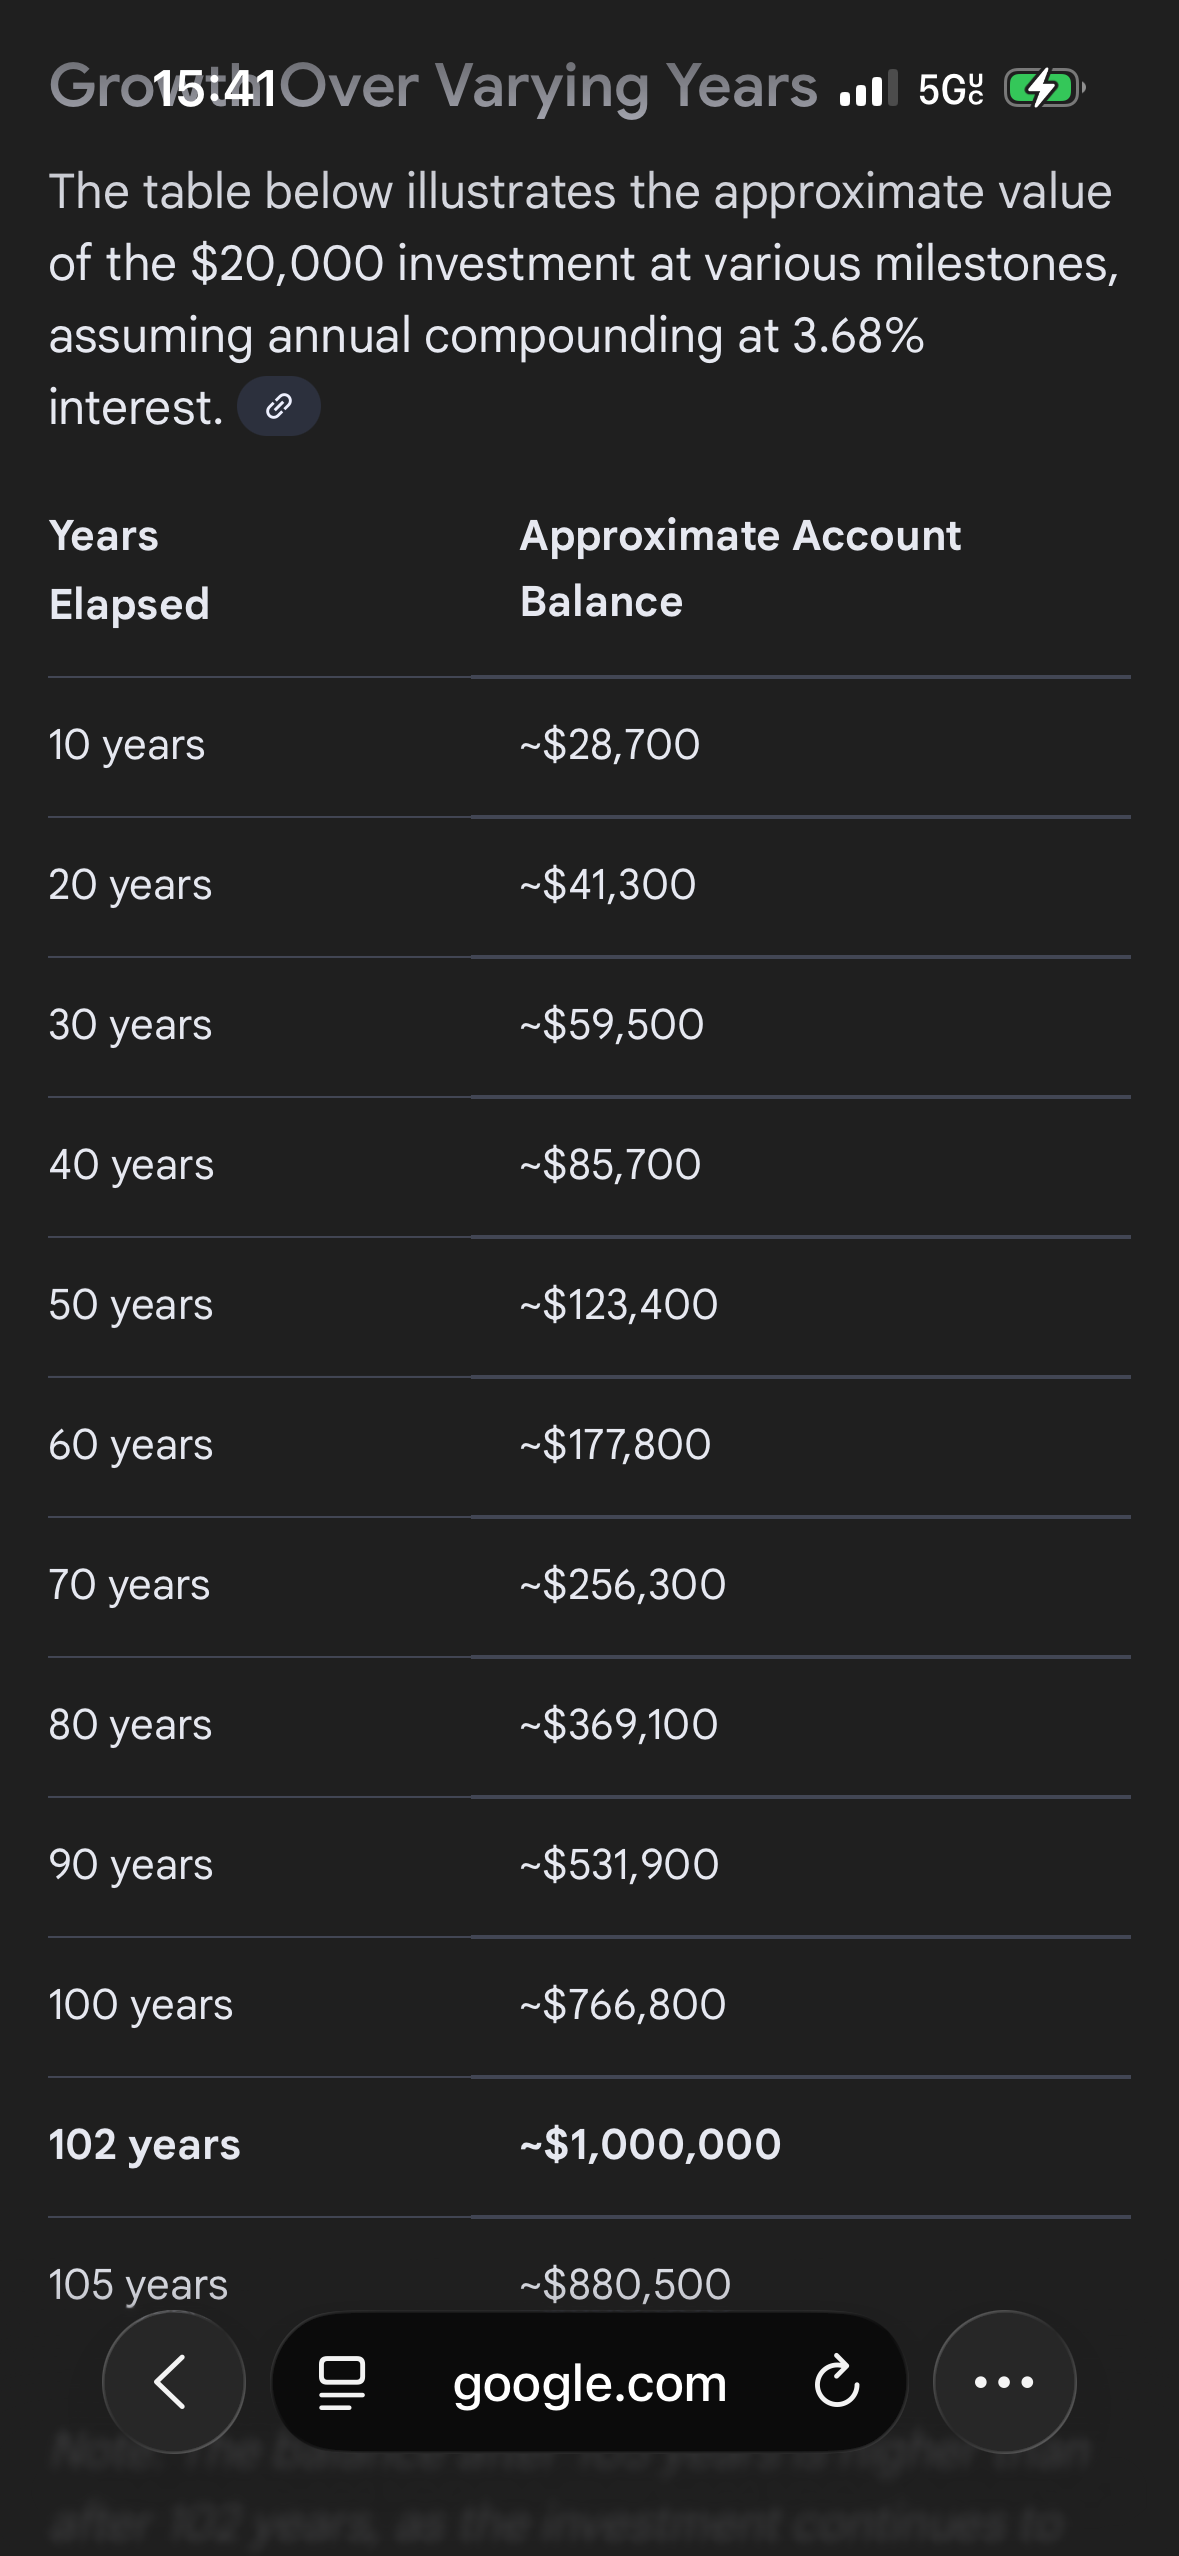The height and width of the screenshot is (2556, 1179).
Task: Tap the back chevron button
Action: [173, 2381]
